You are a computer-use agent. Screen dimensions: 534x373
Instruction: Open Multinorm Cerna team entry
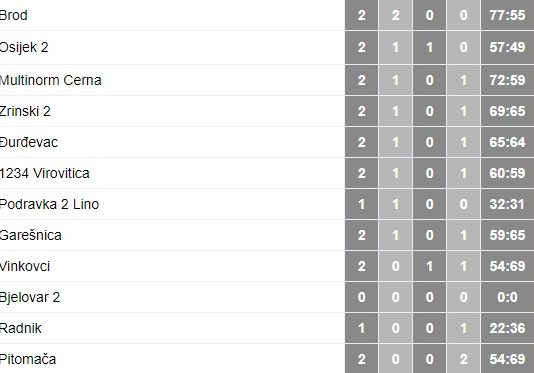point(50,80)
